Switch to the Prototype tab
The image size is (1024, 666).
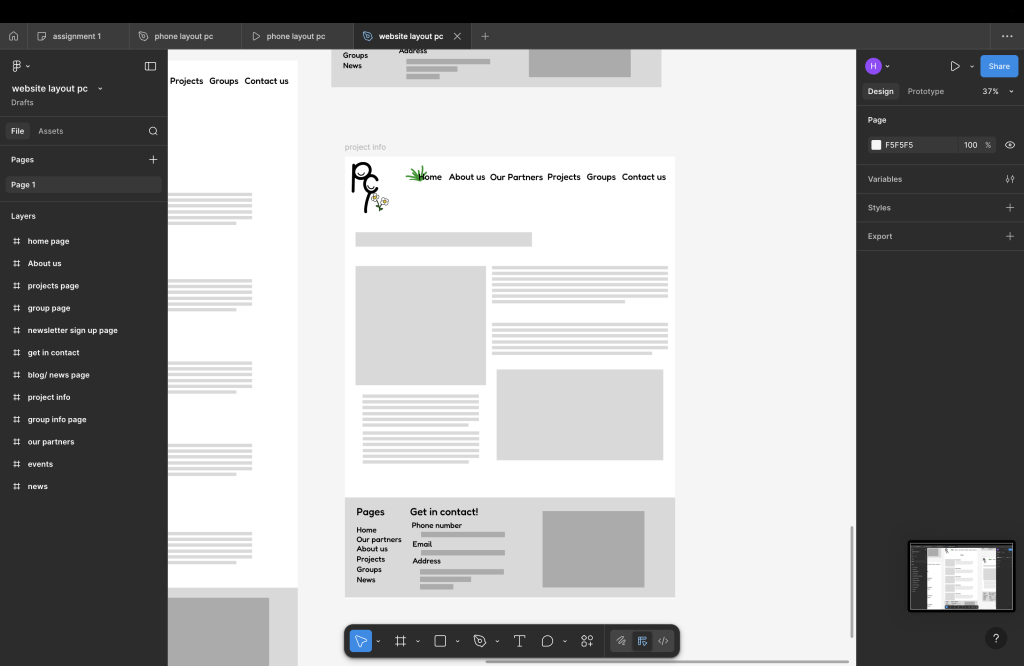pos(925,91)
